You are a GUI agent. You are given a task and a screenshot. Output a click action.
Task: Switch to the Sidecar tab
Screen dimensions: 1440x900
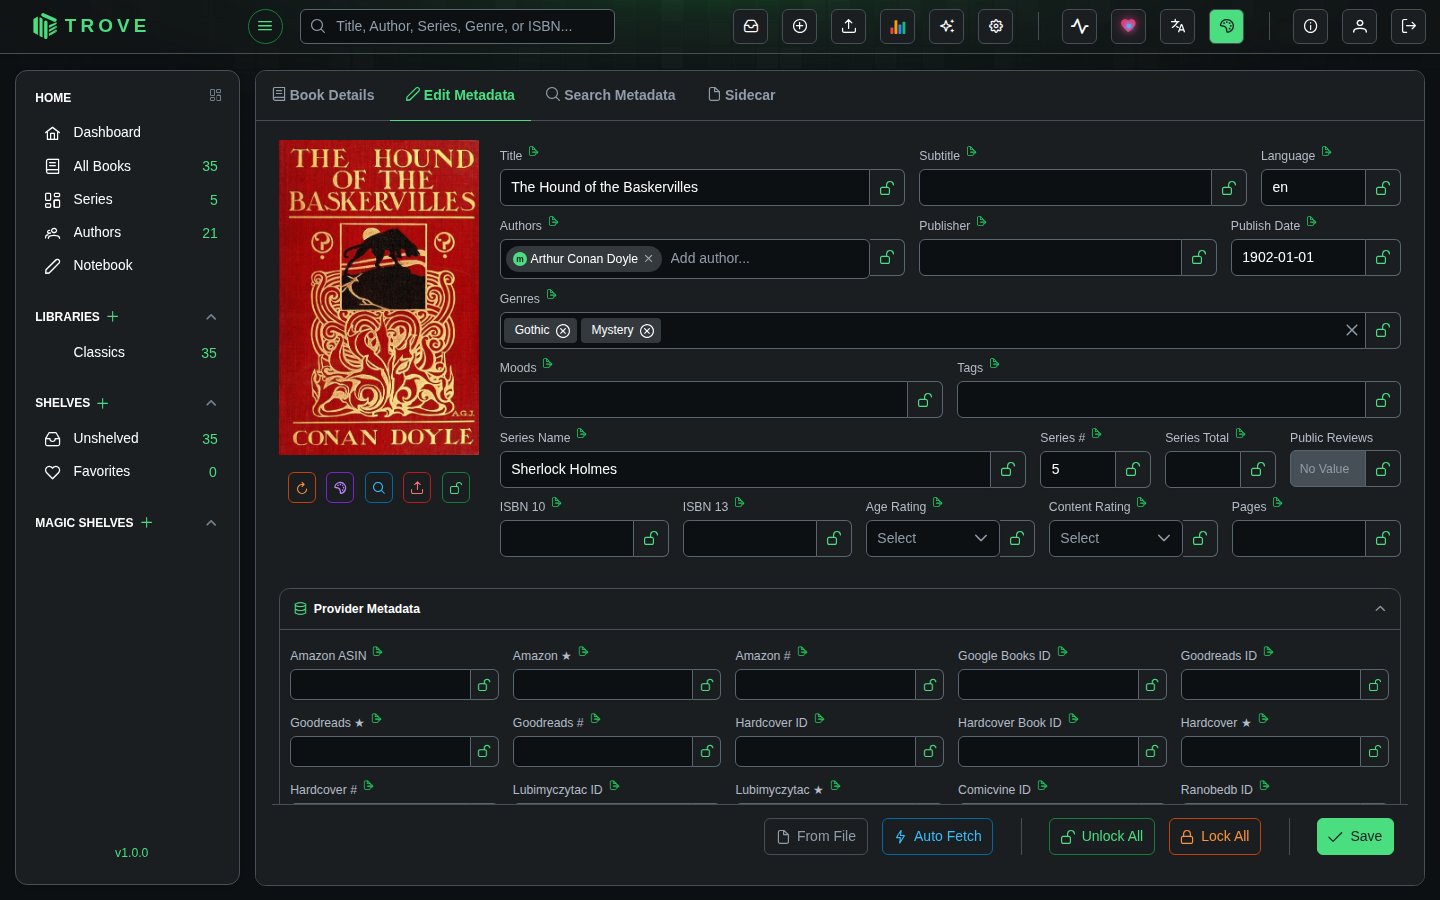(742, 95)
